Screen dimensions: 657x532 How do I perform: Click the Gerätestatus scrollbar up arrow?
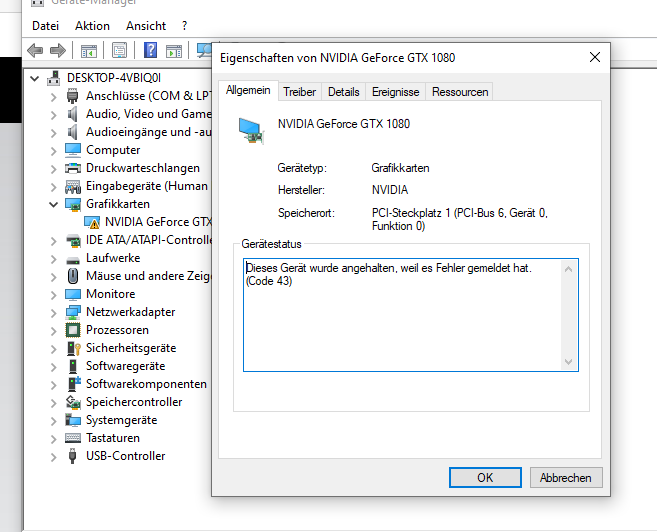569,269
